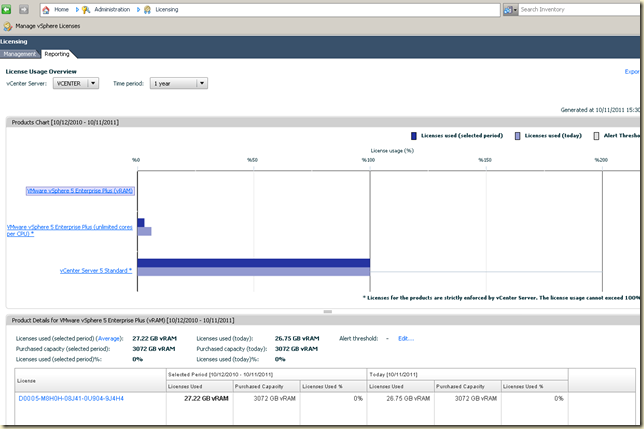This screenshot has width=644, height=429.
Task: Click the Generated at timestamp text
Action: pos(600,110)
